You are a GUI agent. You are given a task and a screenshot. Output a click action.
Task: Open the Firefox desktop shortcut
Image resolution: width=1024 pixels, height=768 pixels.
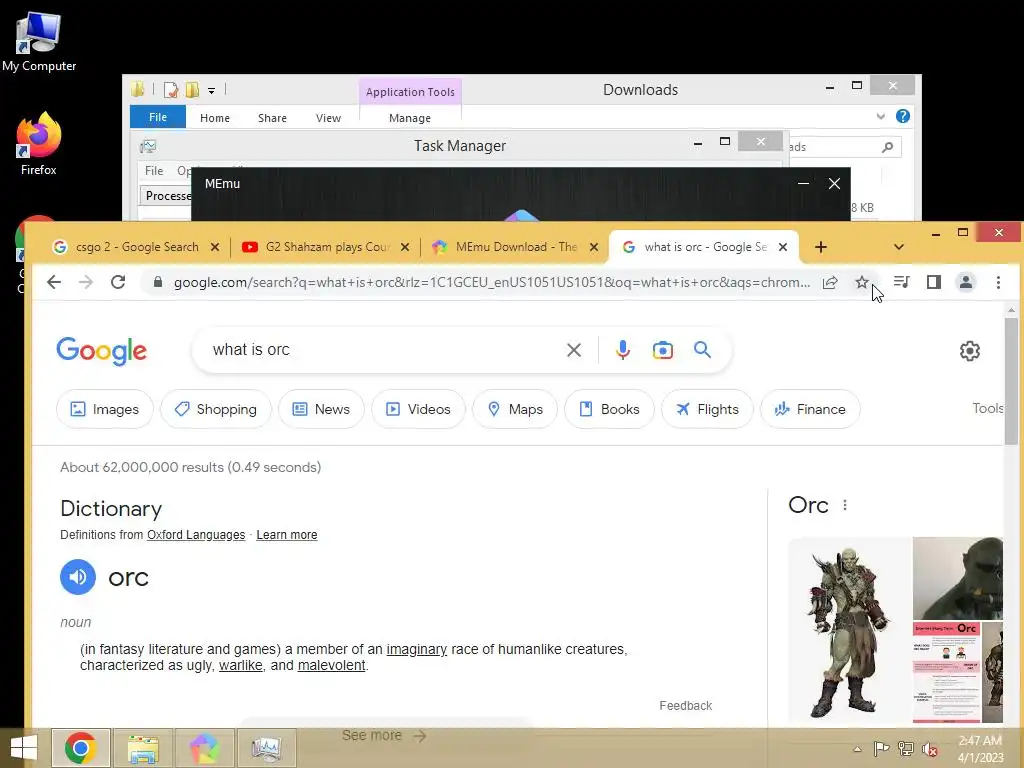click(39, 144)
